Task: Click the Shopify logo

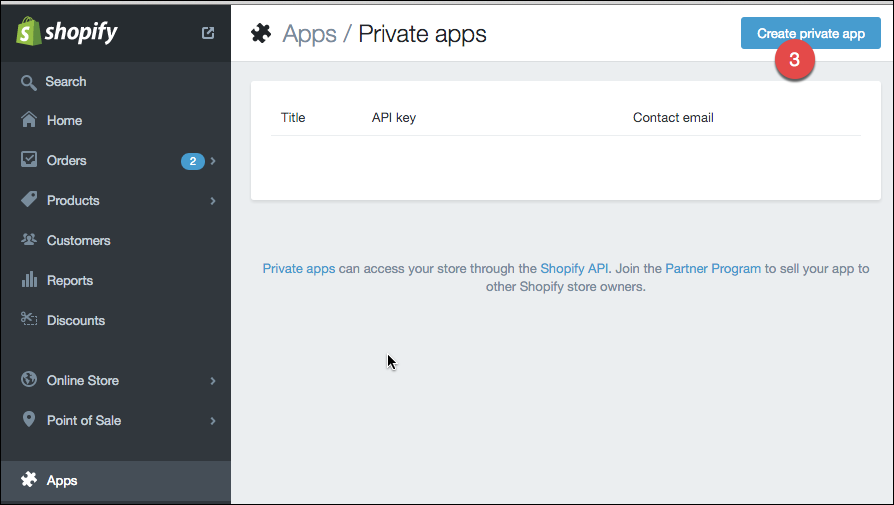Action: coord(67,31)
